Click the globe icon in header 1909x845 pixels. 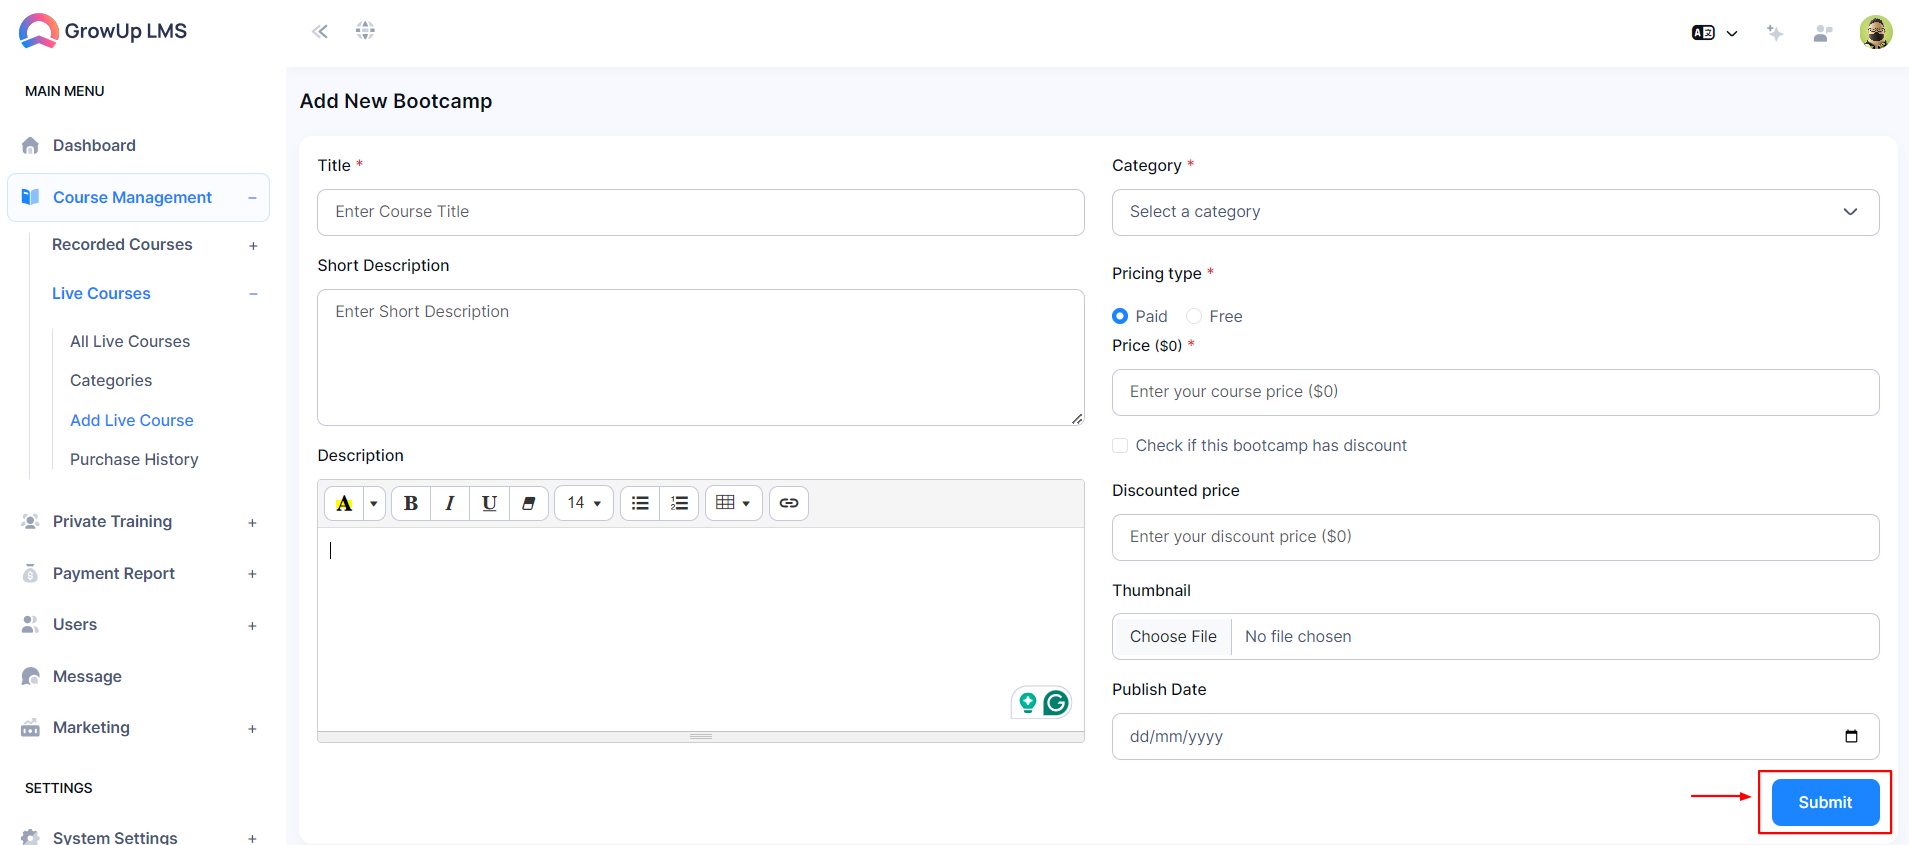[x=365, y=30]
